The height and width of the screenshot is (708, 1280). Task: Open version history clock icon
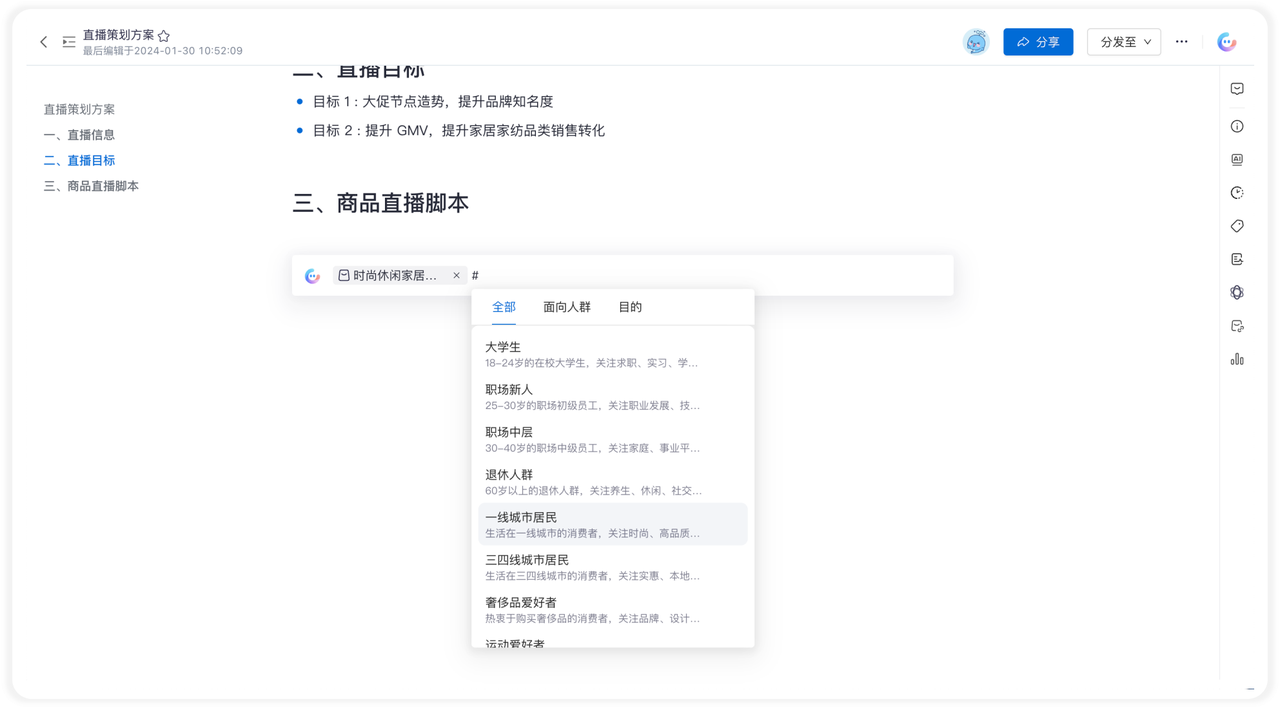coord(1237,193)
